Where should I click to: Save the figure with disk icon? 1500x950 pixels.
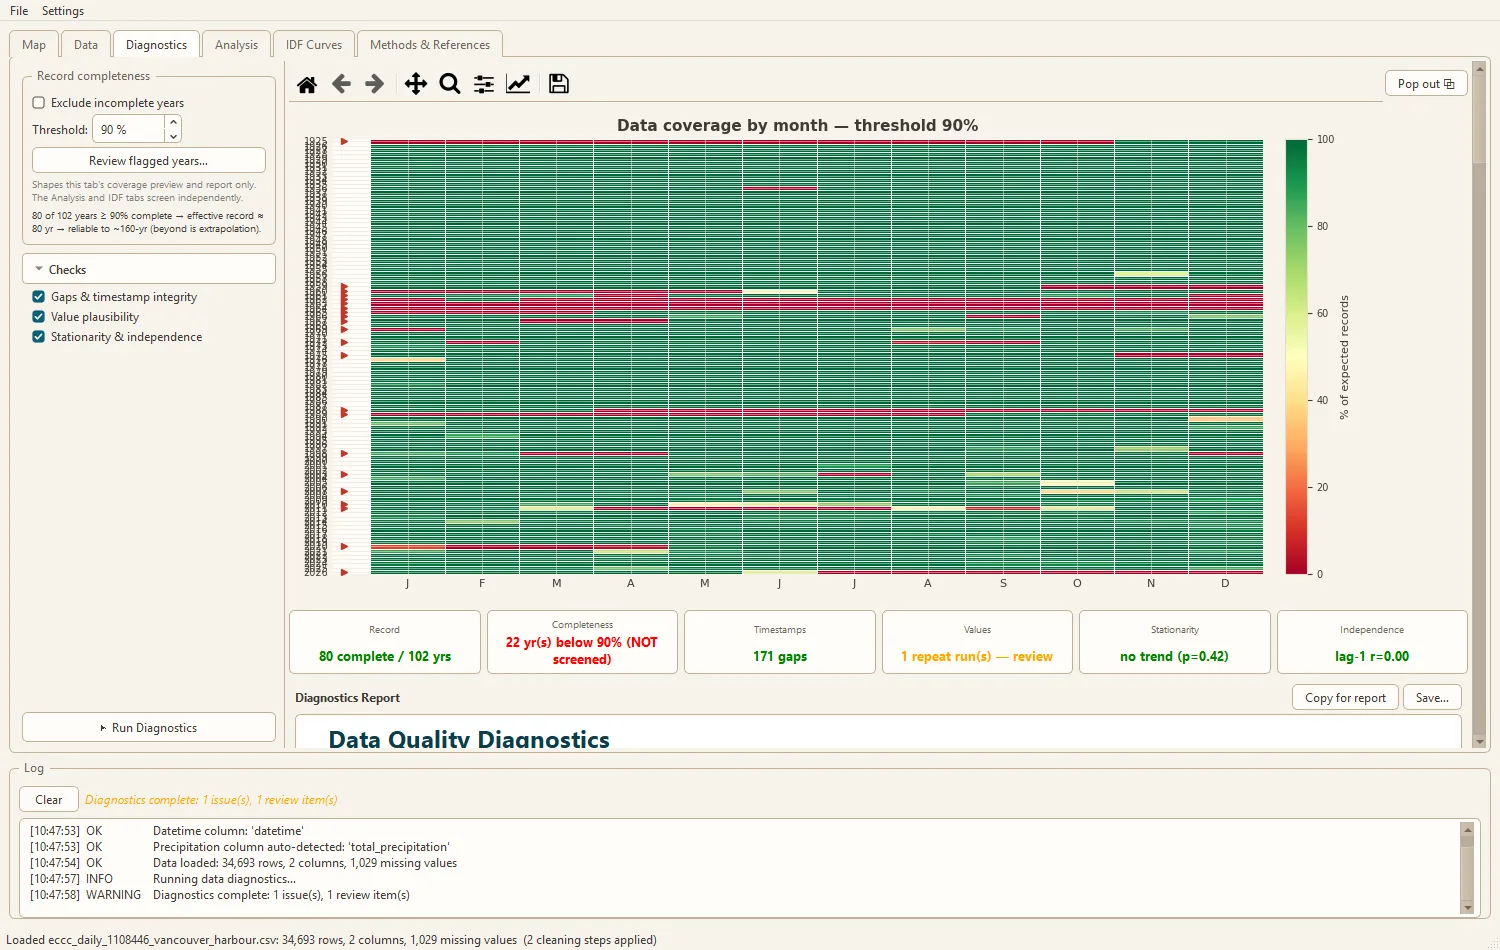pyautogui.click(x=559, y=84)
